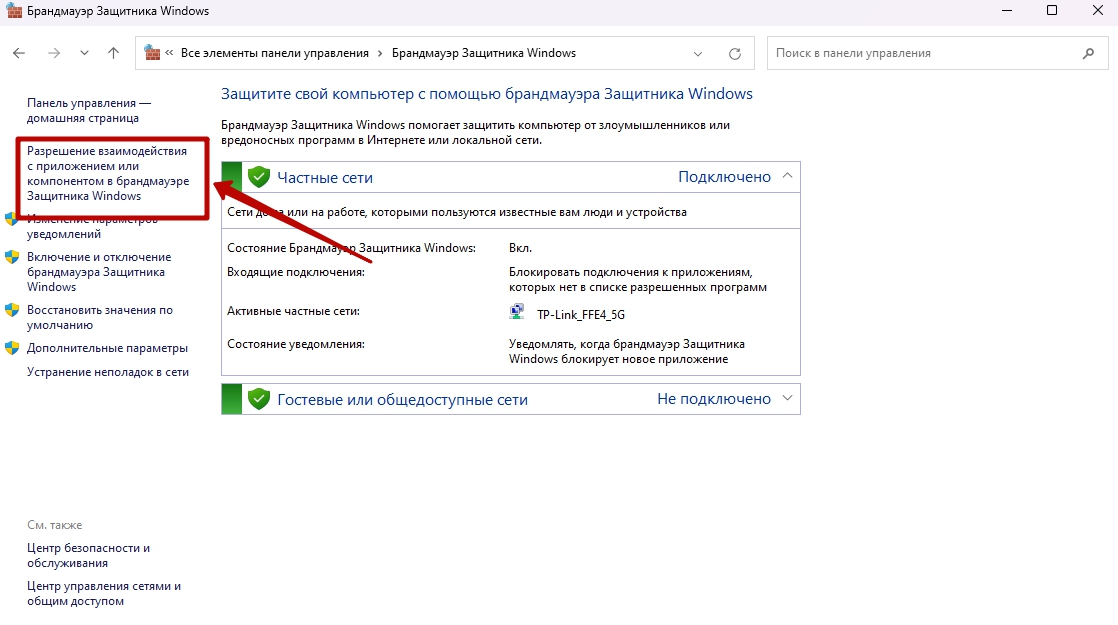The image size is (1118, 625).
Task: Click 'Состояние уведомления:' label
Action: 296,344
